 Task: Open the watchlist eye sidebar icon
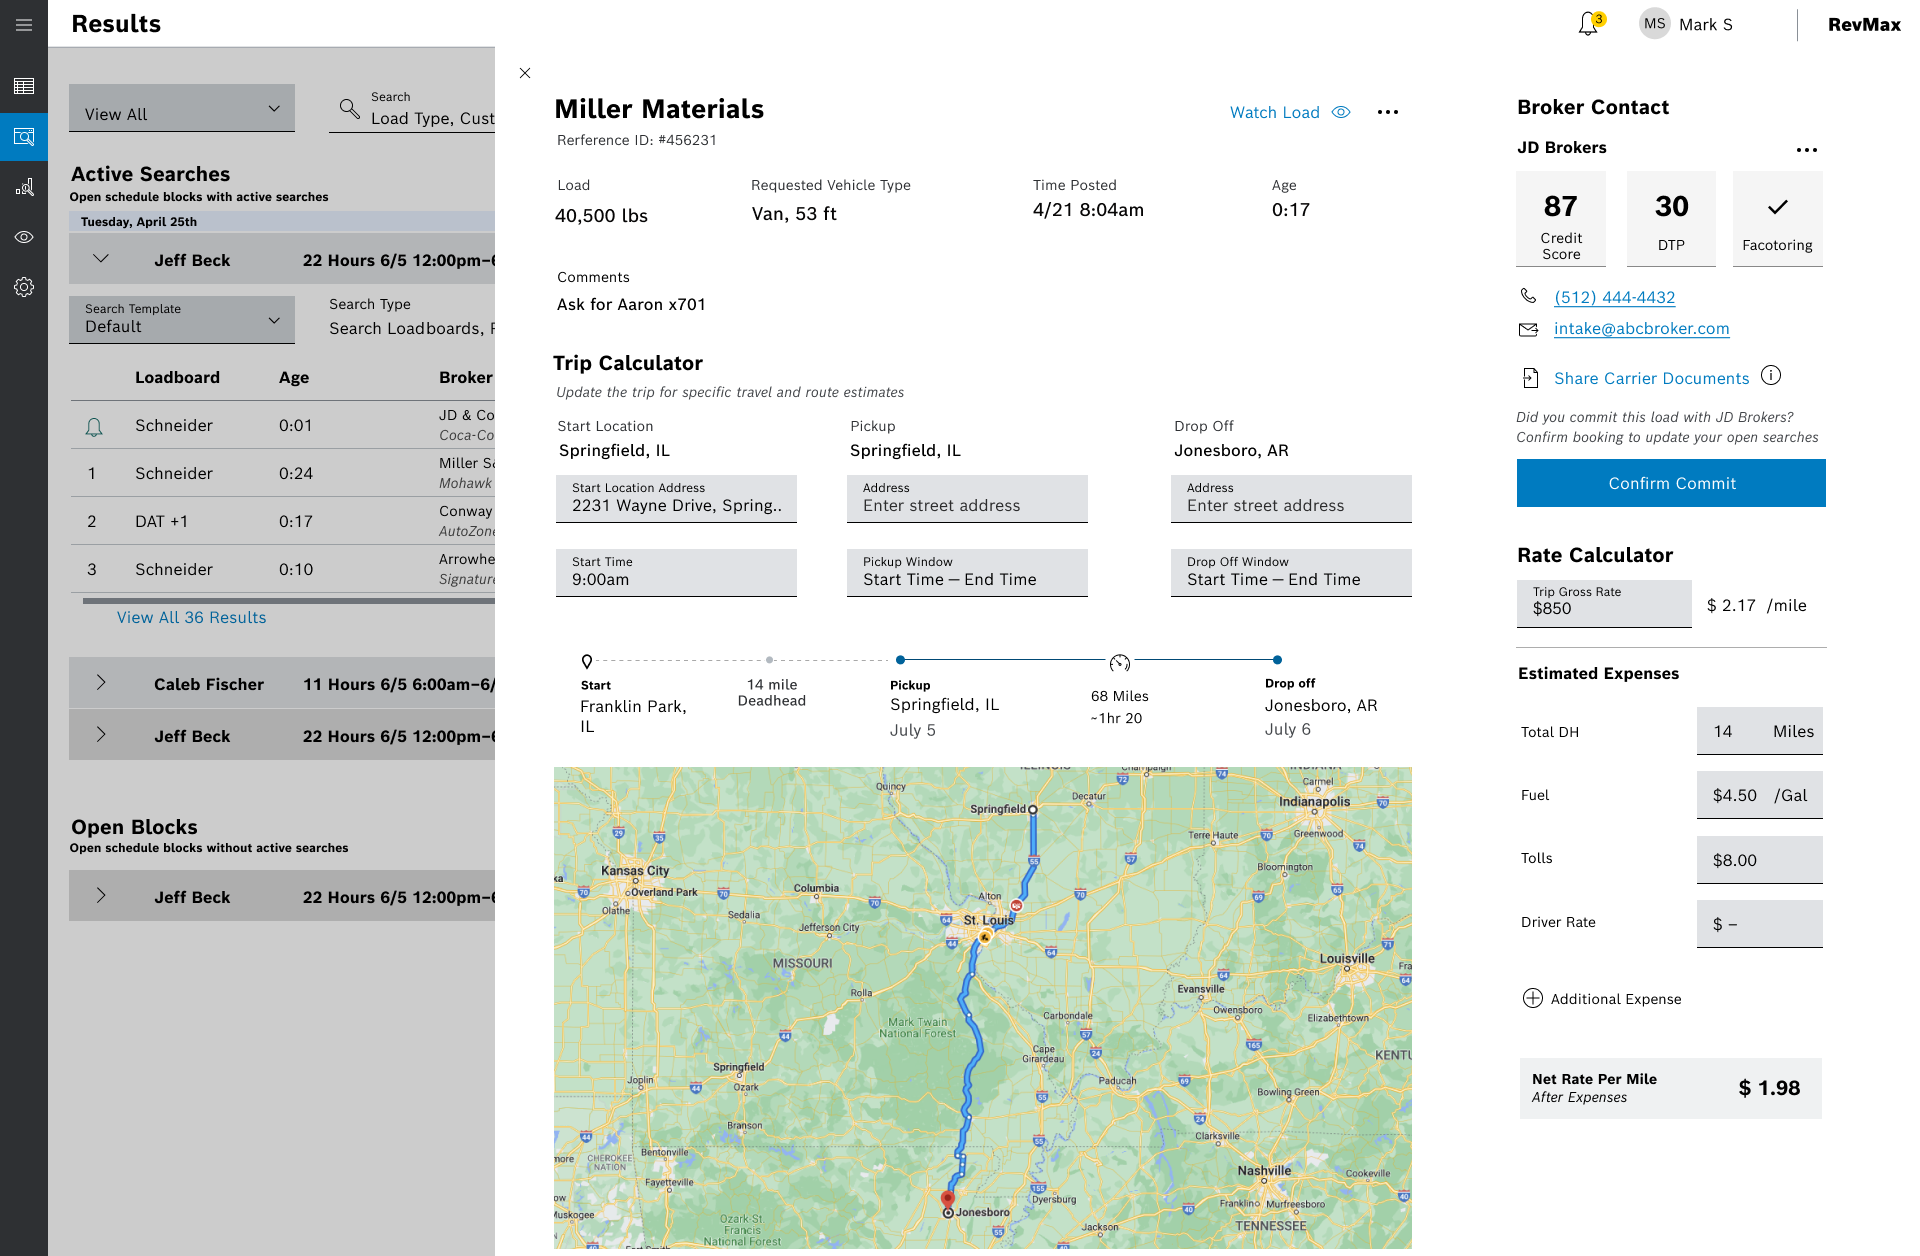coord(24,237)
